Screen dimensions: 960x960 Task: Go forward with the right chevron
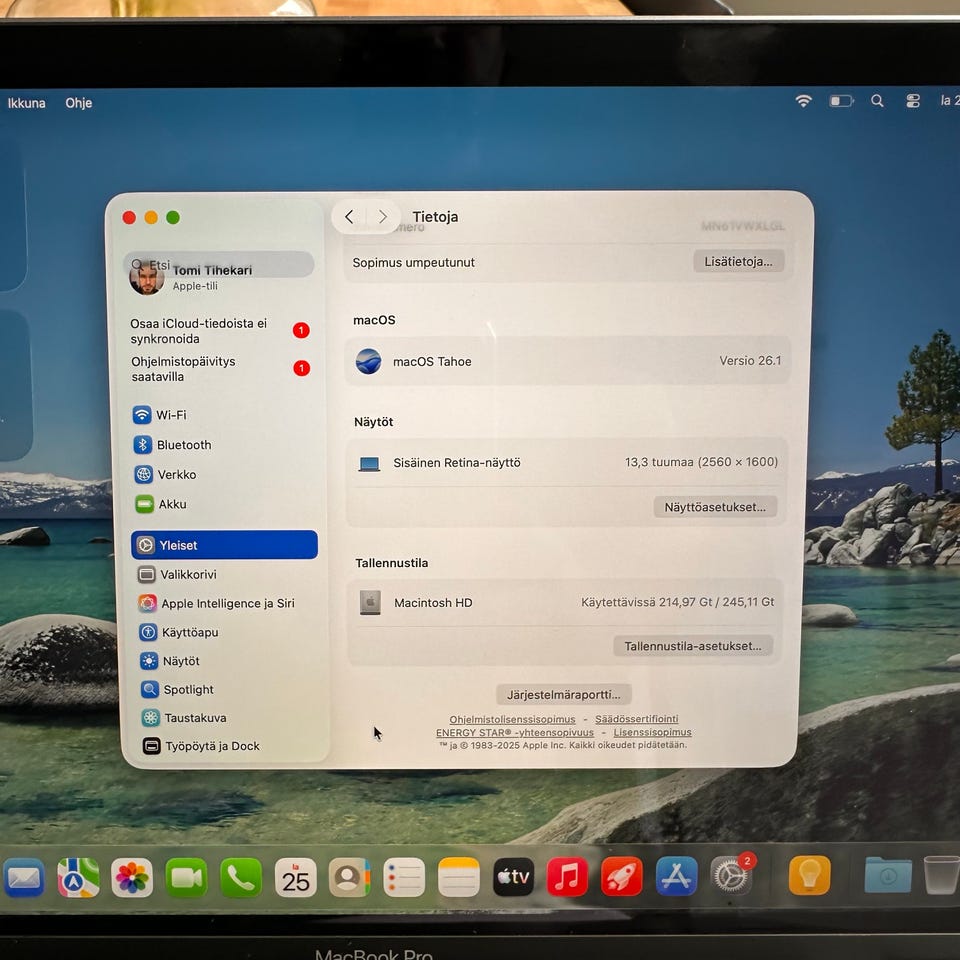pyautogui.click(x=383, y=217)
